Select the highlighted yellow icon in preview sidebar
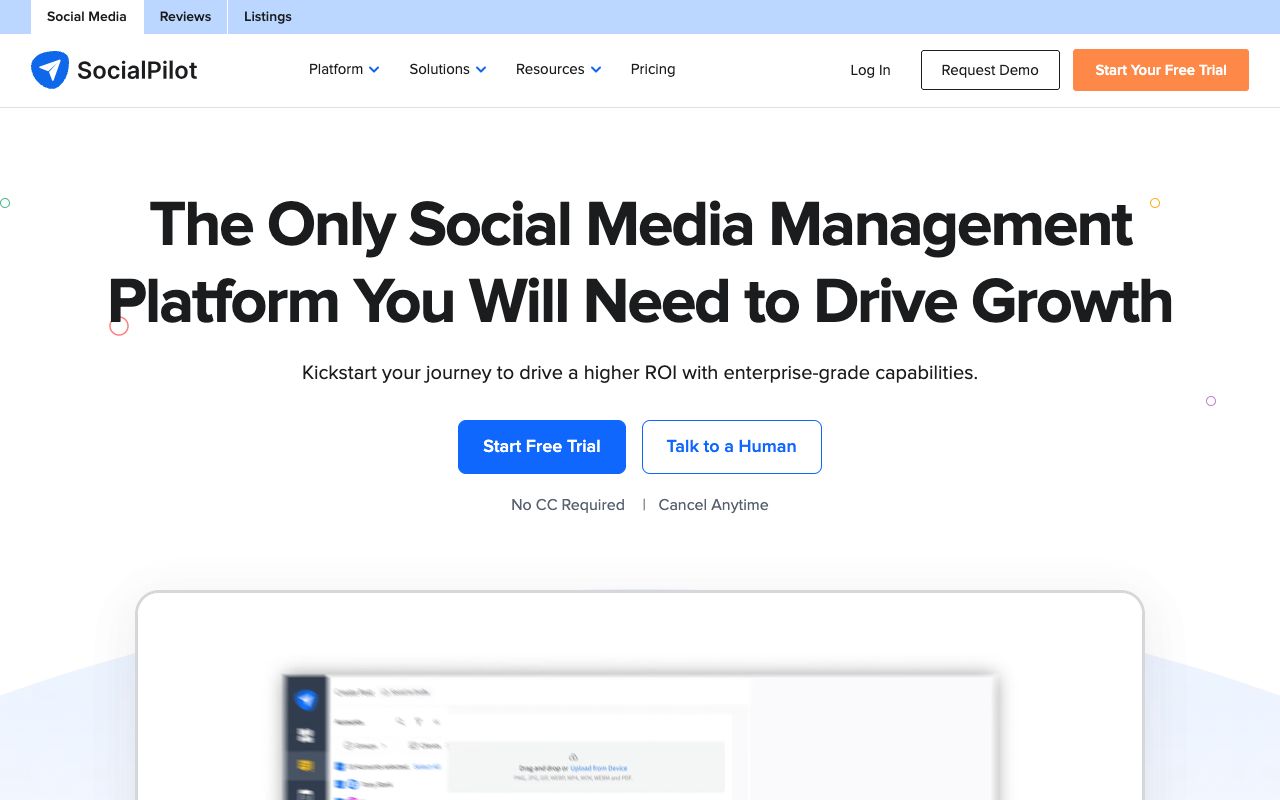This screenshot has width=1280, height=800. pyautogui.click(x=307, y=766)
